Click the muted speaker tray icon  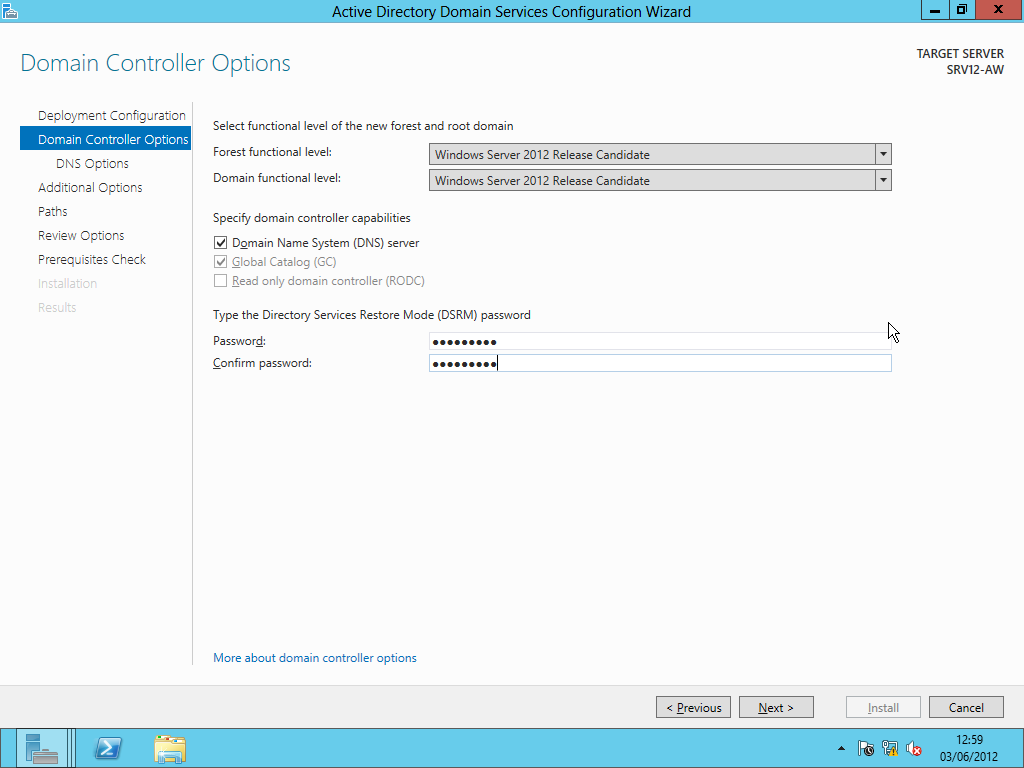[x=914, y=748]
